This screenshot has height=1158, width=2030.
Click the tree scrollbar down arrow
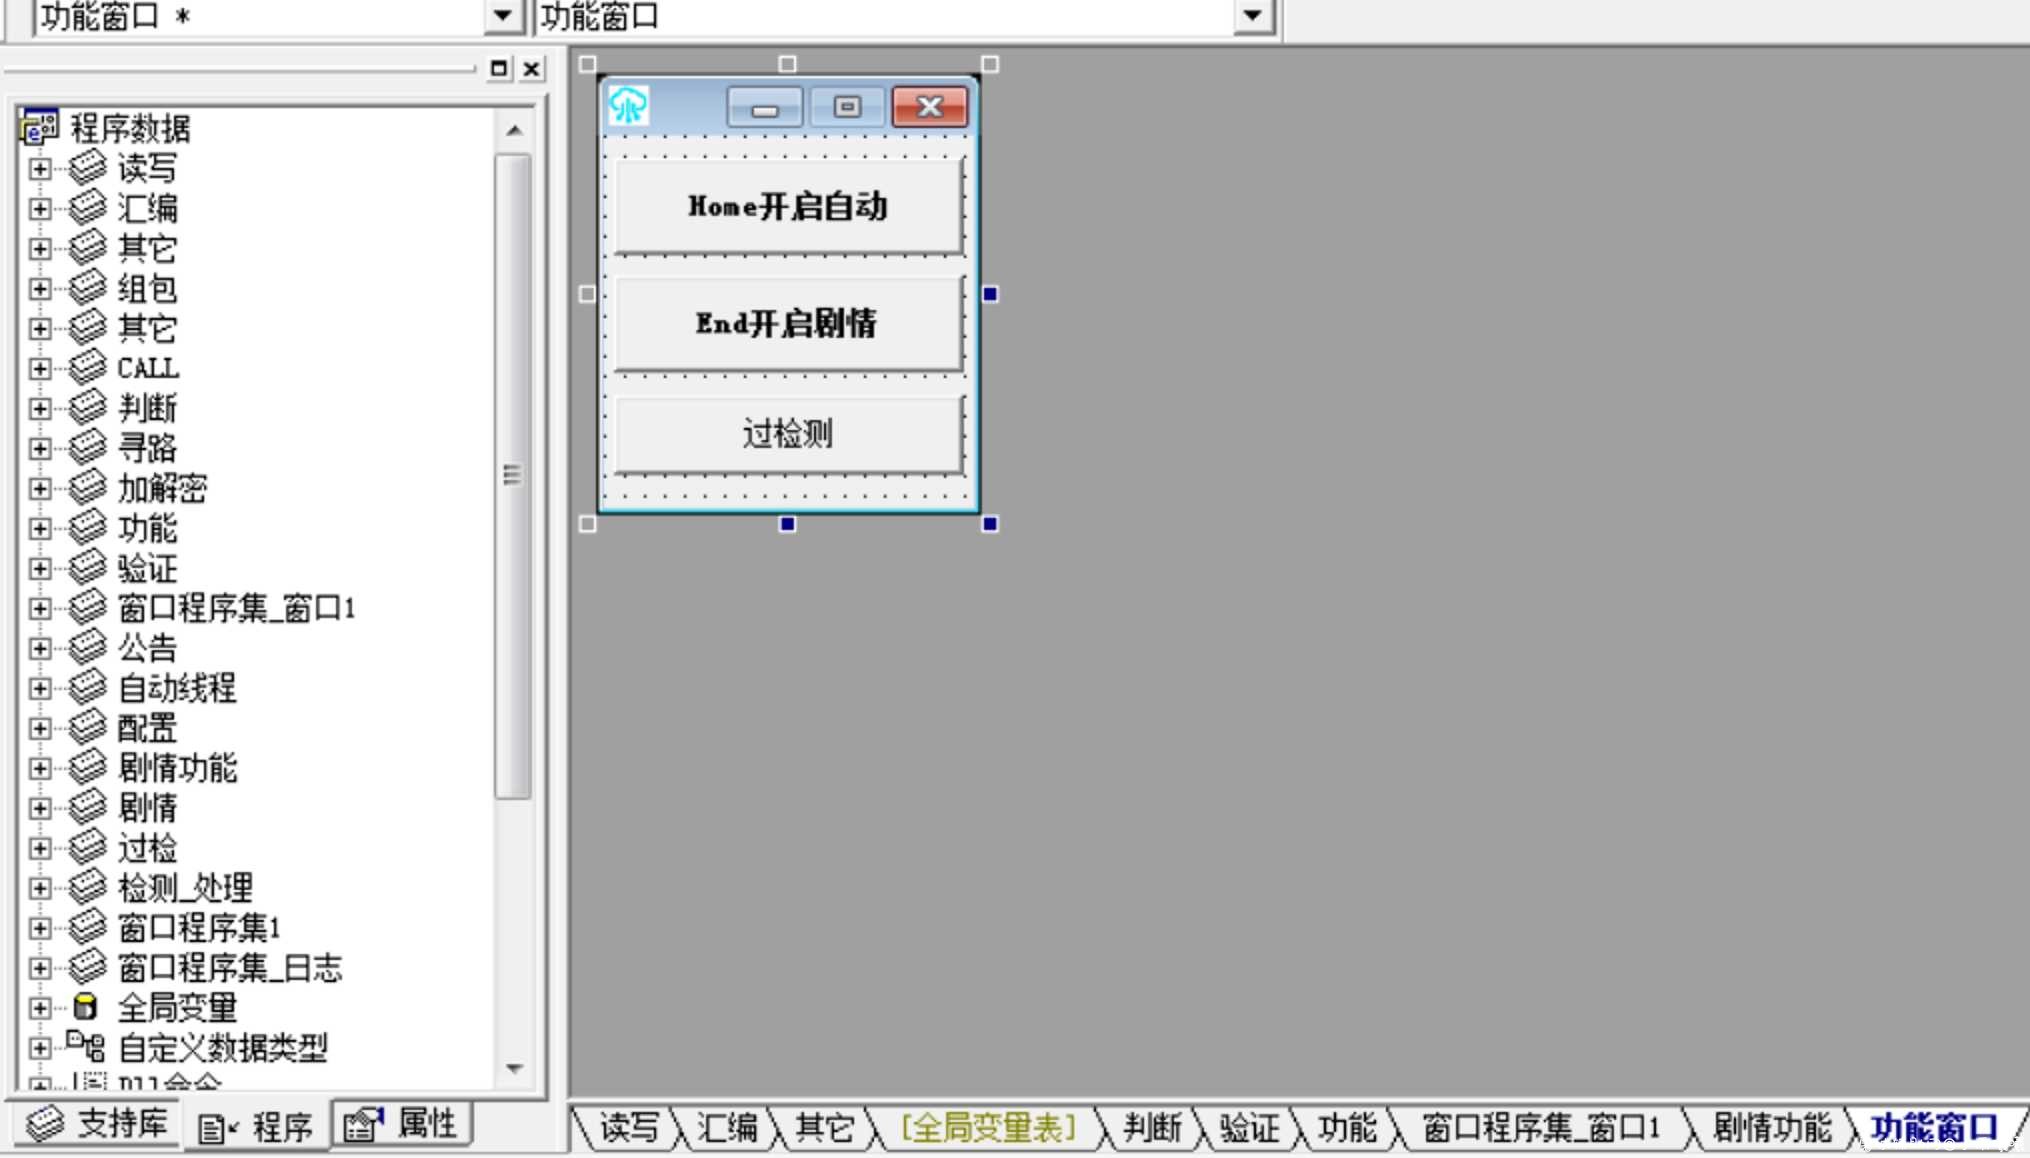[x=514, y=1069]
